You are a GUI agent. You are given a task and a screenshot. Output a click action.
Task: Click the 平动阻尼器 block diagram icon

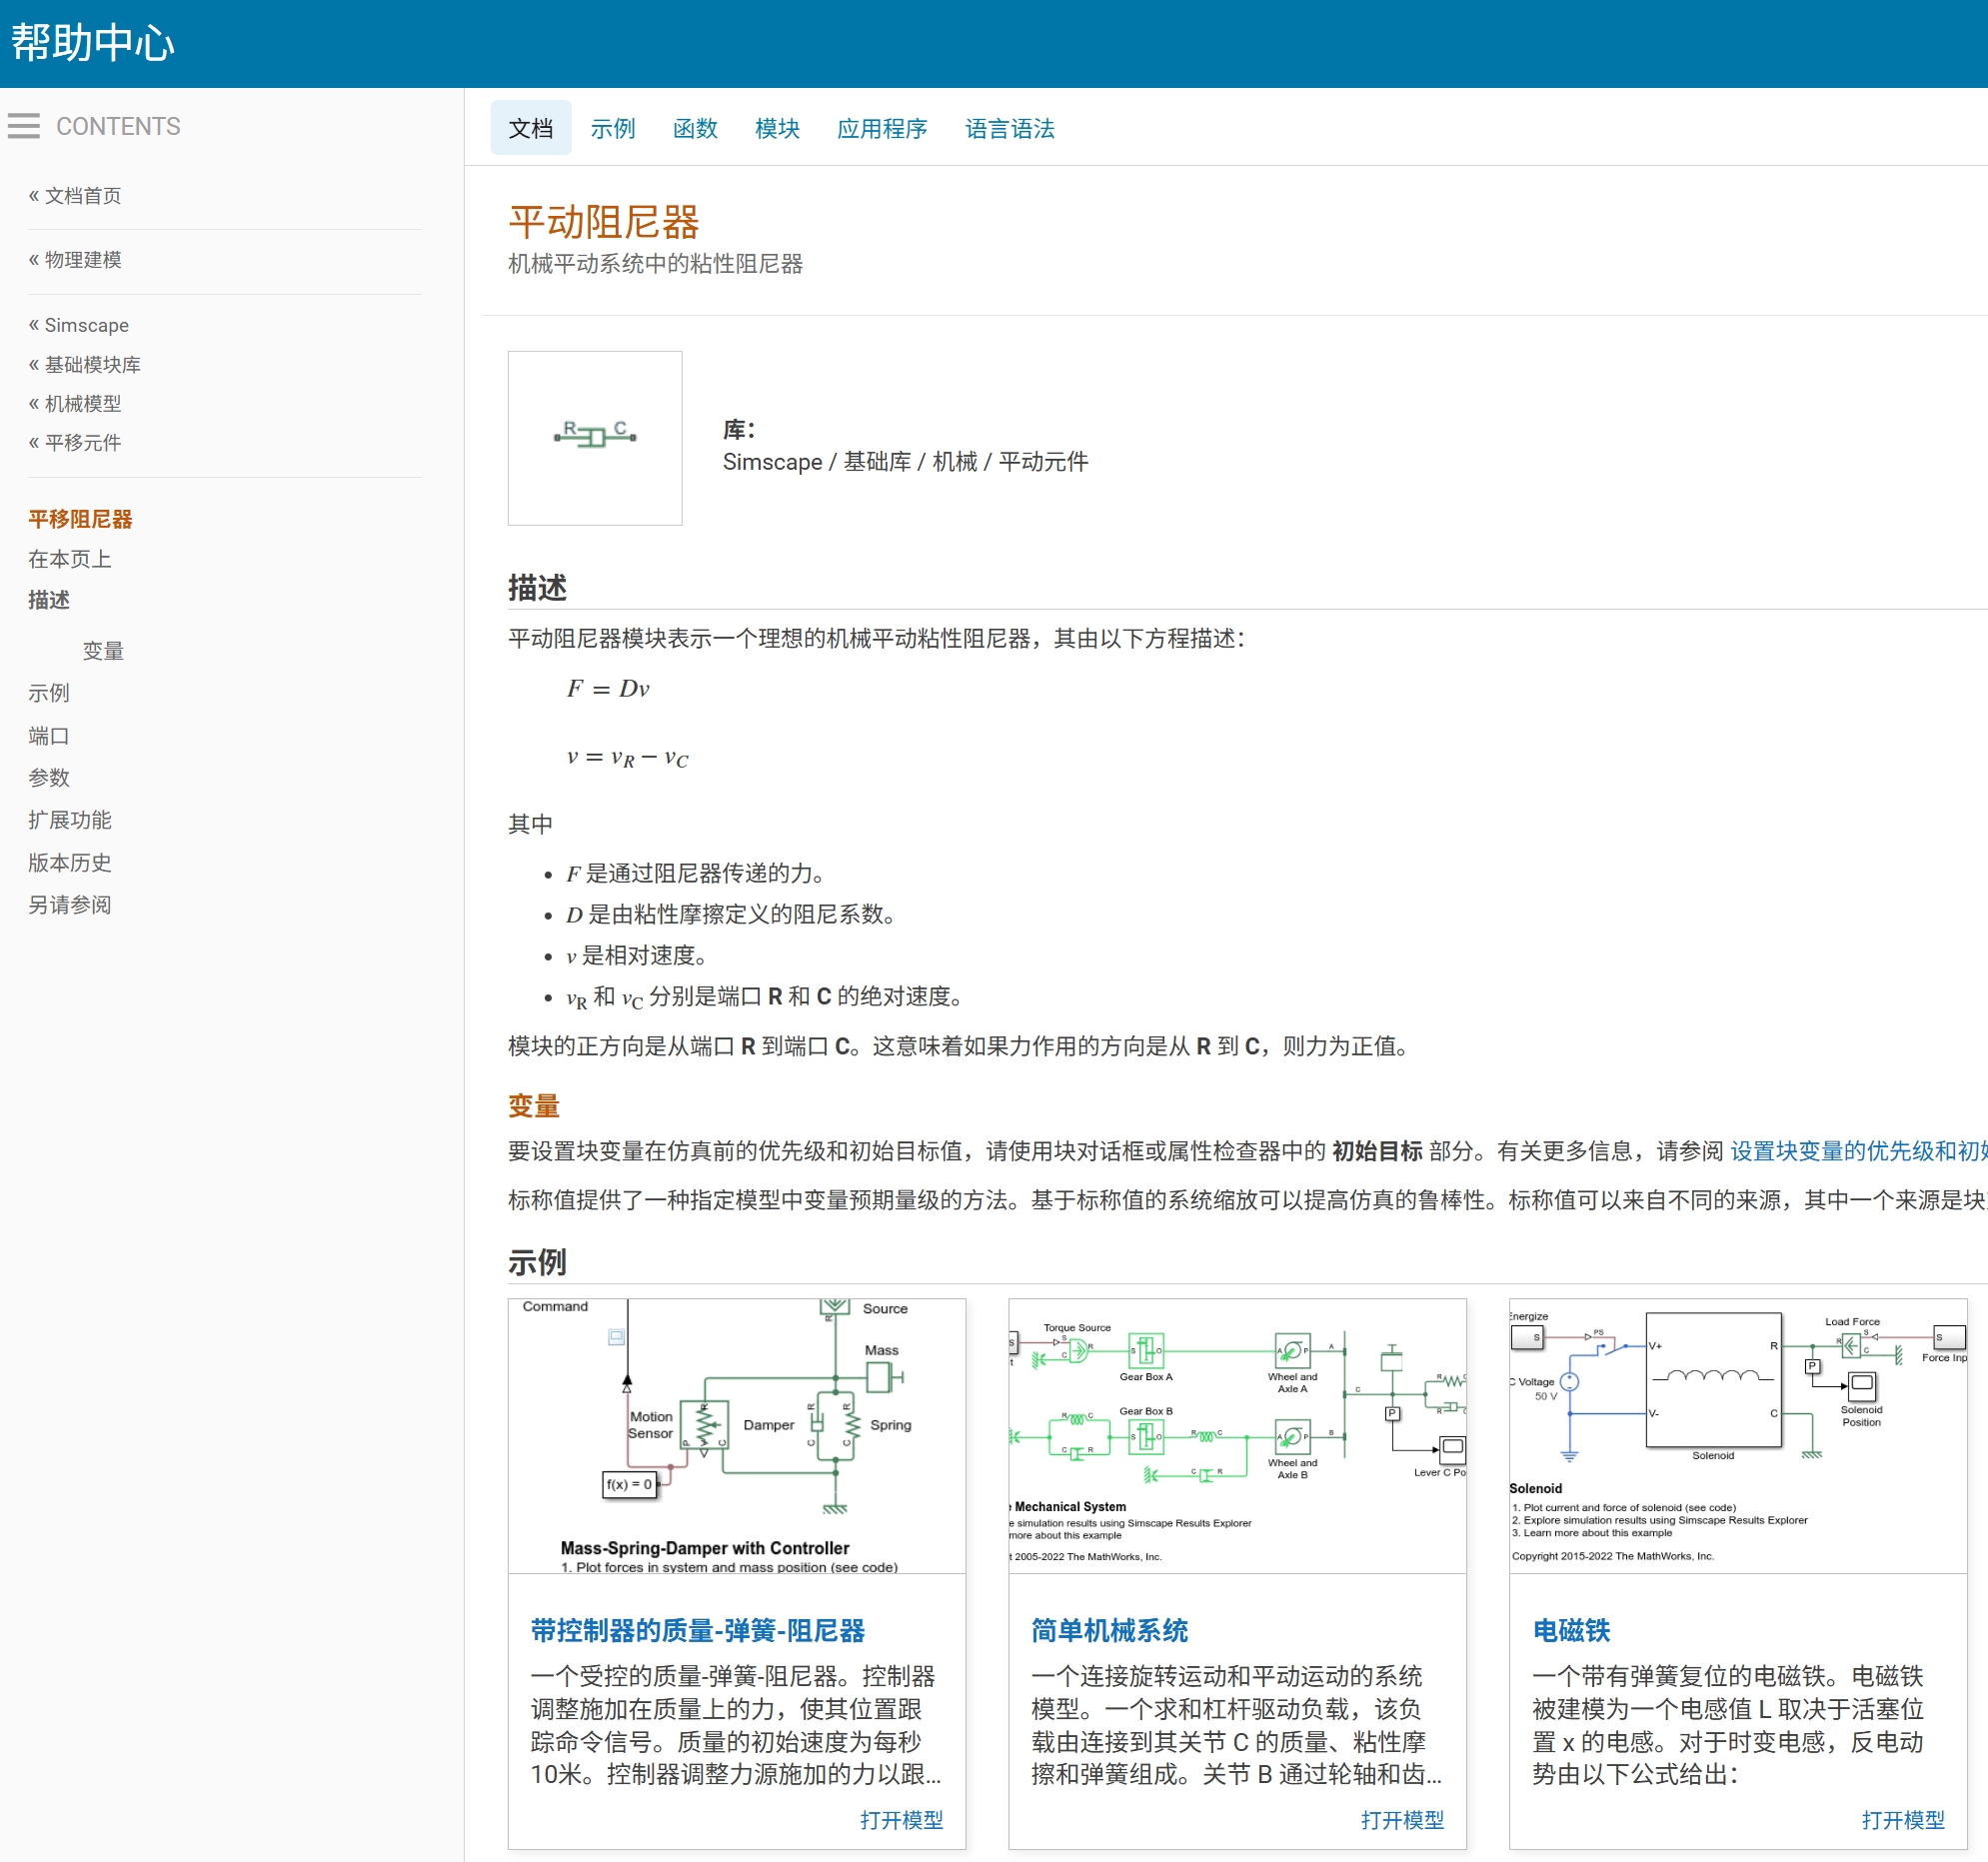[x=595, y=438]
